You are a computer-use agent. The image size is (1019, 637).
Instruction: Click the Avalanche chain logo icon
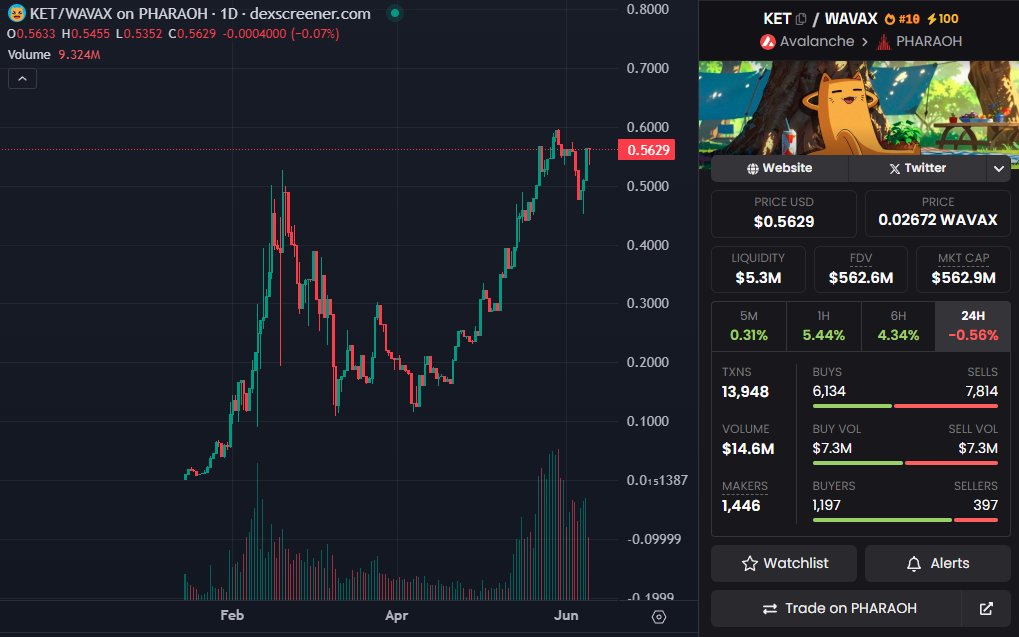point(768,42)
